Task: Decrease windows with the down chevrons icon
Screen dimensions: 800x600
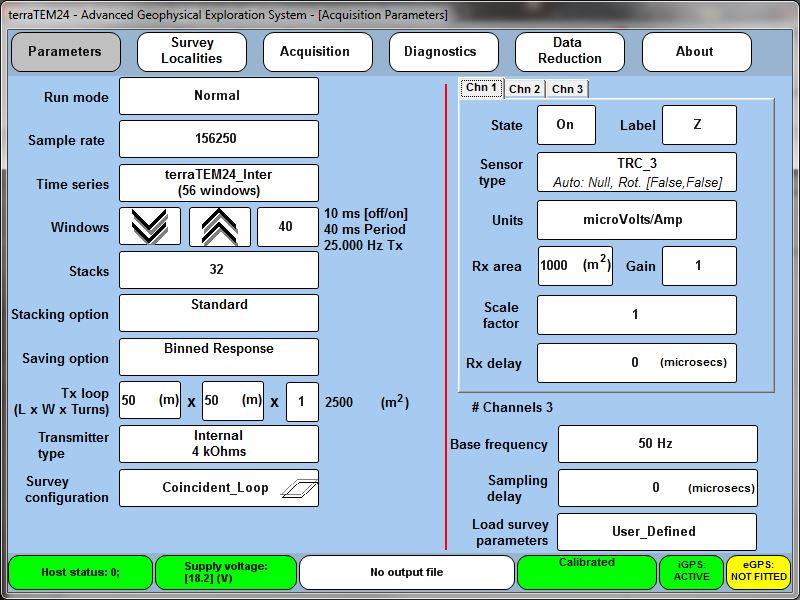Action: click(x=150, y=227)
